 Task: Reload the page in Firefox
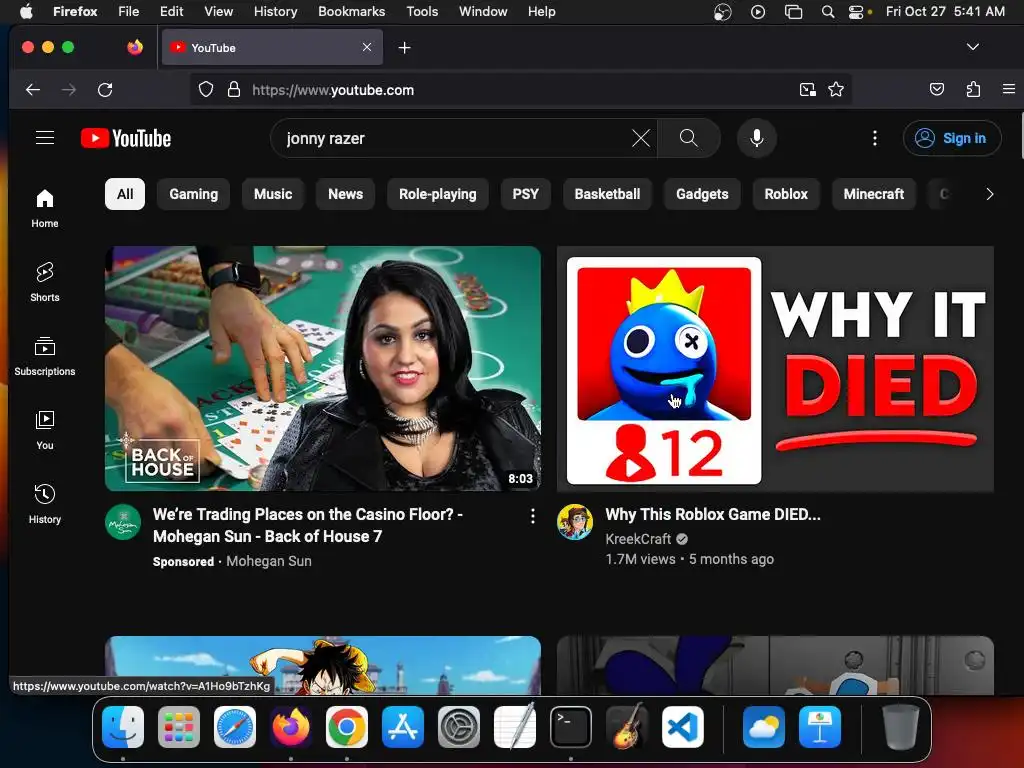(105, 89)
